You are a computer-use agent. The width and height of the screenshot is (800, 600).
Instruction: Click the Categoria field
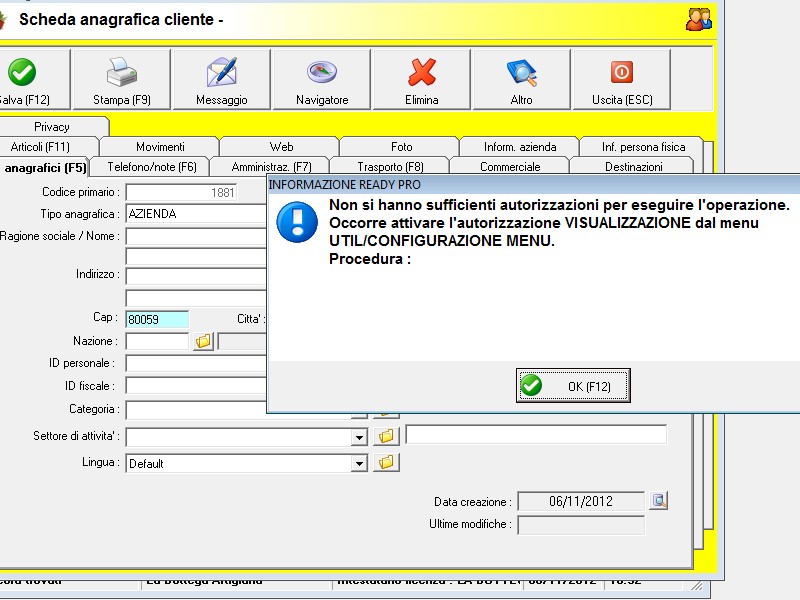(x=196, y=410)
